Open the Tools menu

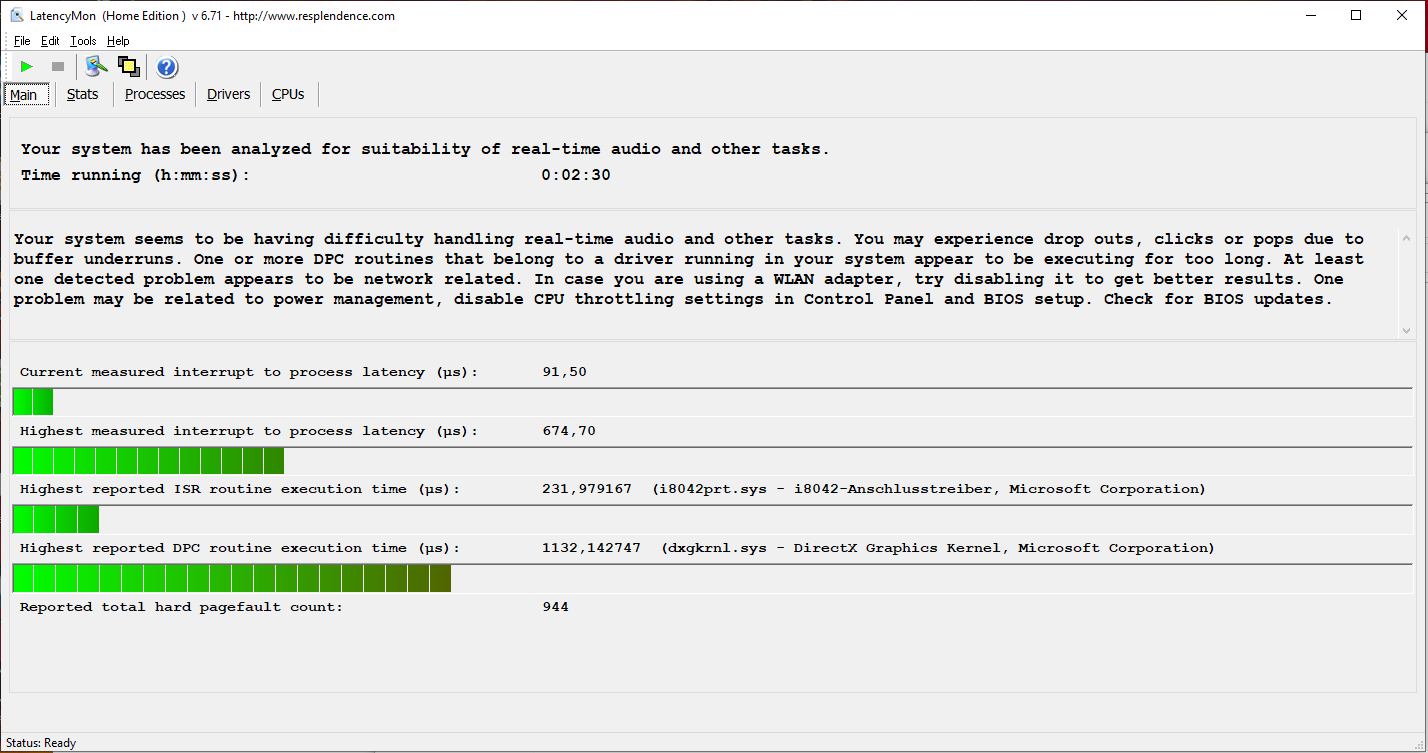83,41
